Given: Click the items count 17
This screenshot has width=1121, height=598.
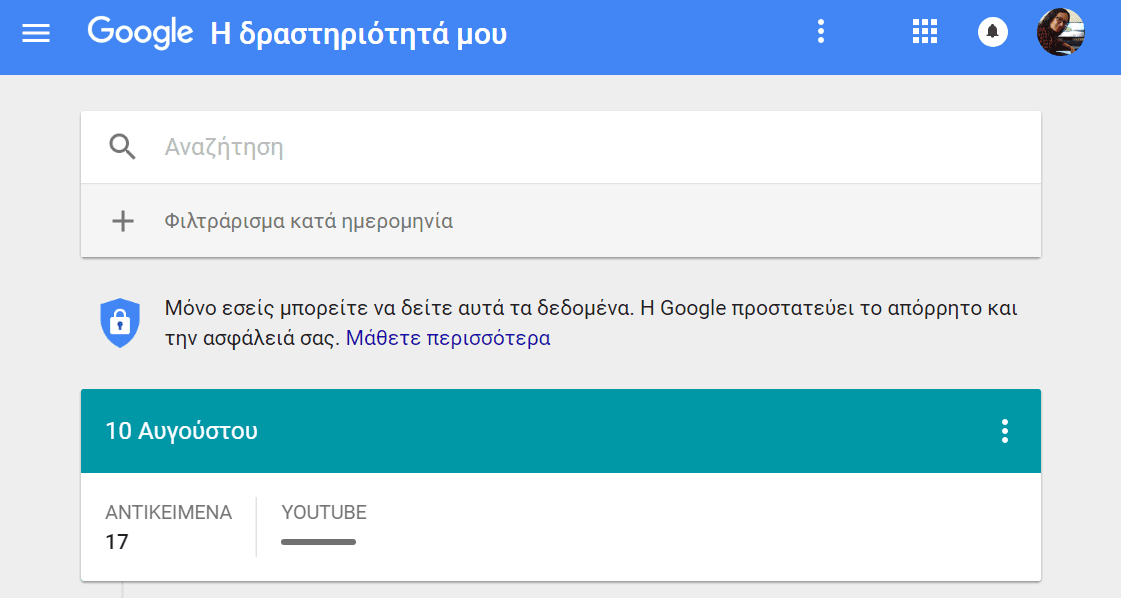Looking at the screenshot, I should [117, 542].
